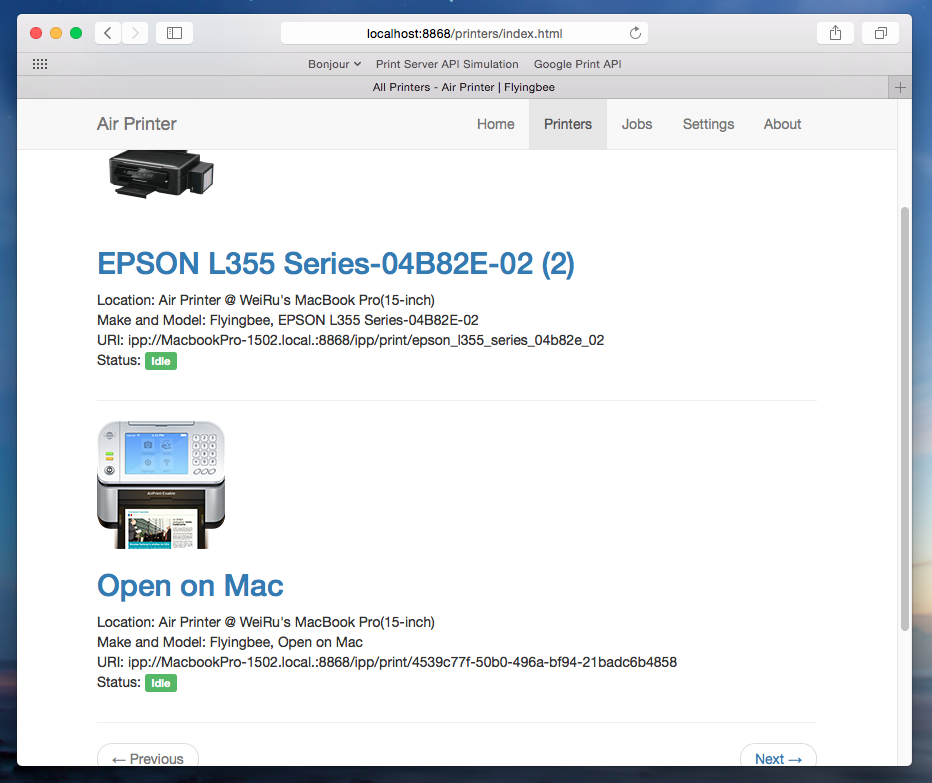Image resolution: width=932 pixels, height=783 pixels.
Task: Go back to the previous page in Safari
Action: 108,33
